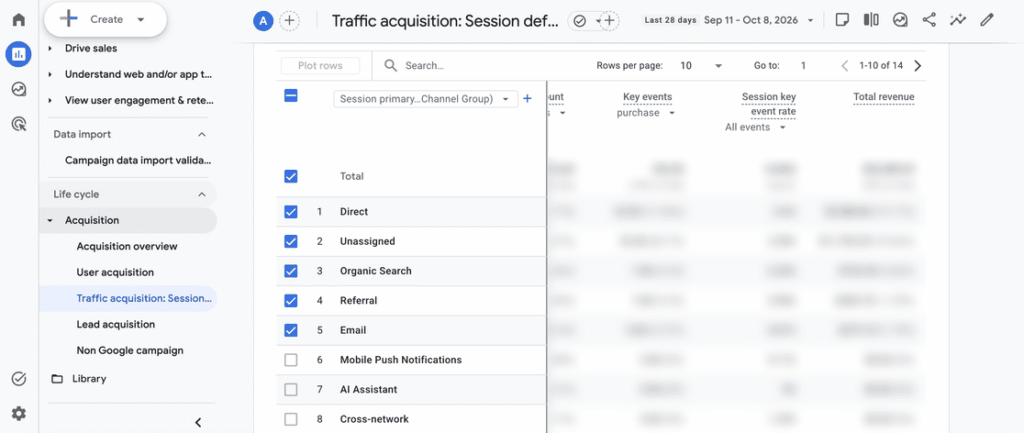Collapse the Data import section
The height and width of the screenshot is (433, 1024).
(x=202, y=135)
